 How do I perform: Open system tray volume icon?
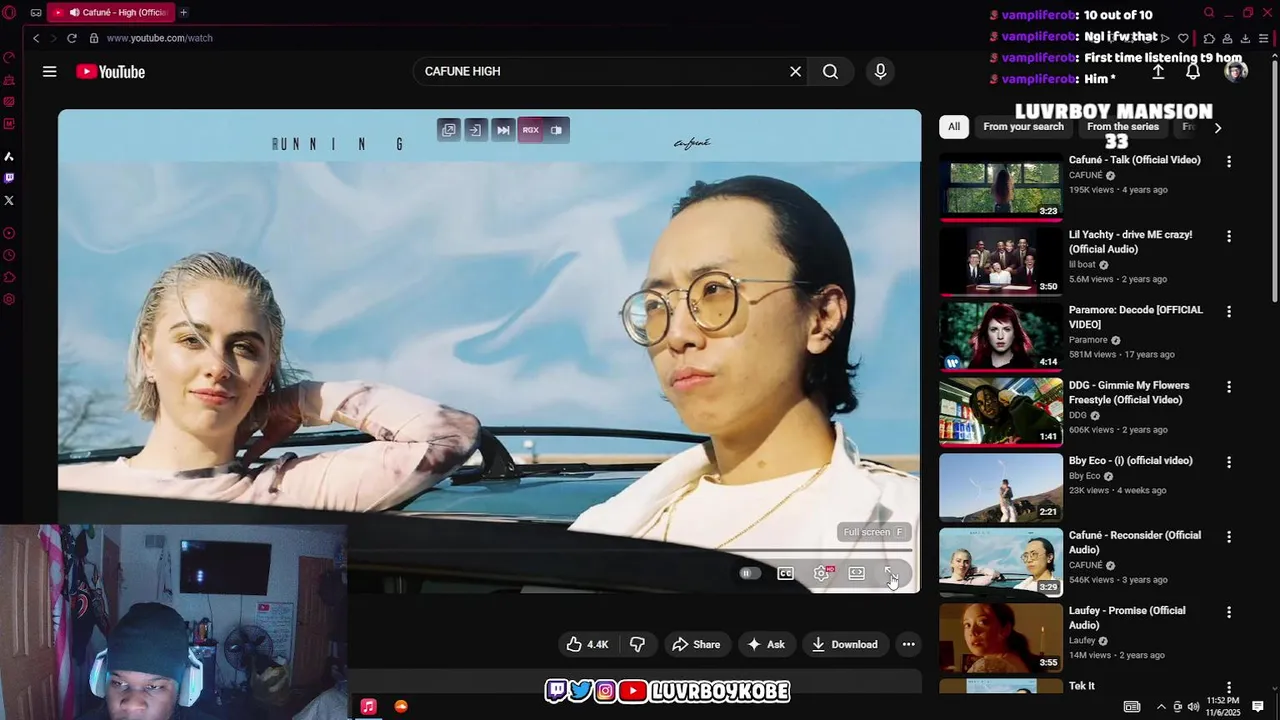tap(1194, 707)
